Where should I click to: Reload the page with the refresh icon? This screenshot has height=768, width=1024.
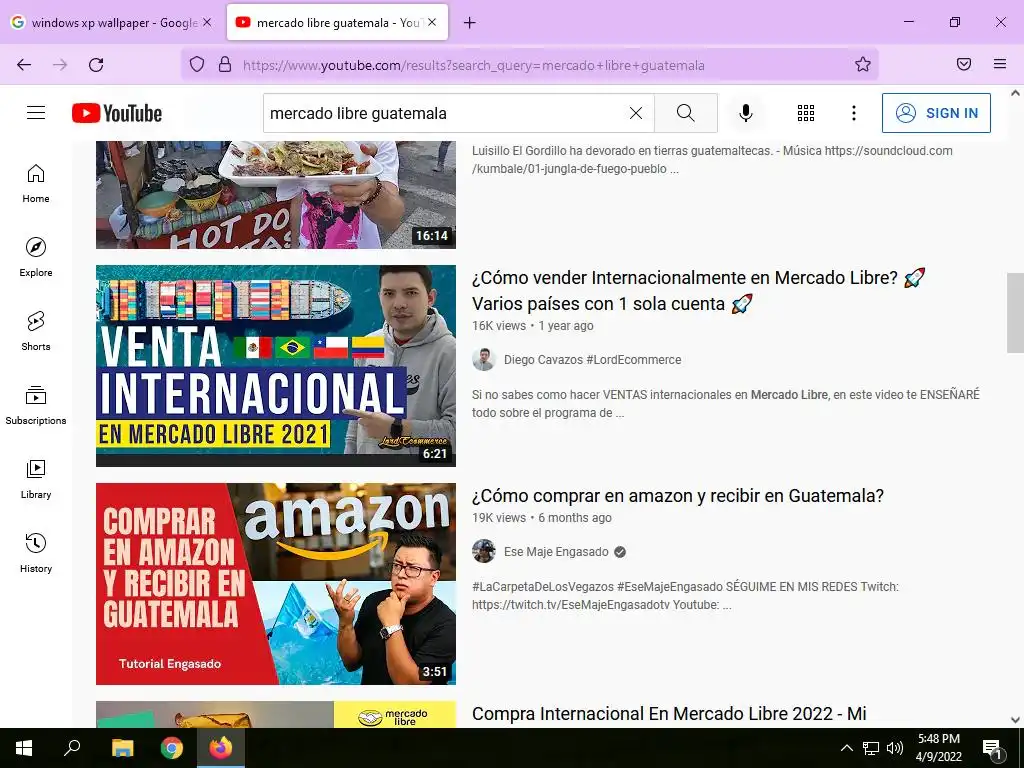pyautogui.click(x=96, y=65)
